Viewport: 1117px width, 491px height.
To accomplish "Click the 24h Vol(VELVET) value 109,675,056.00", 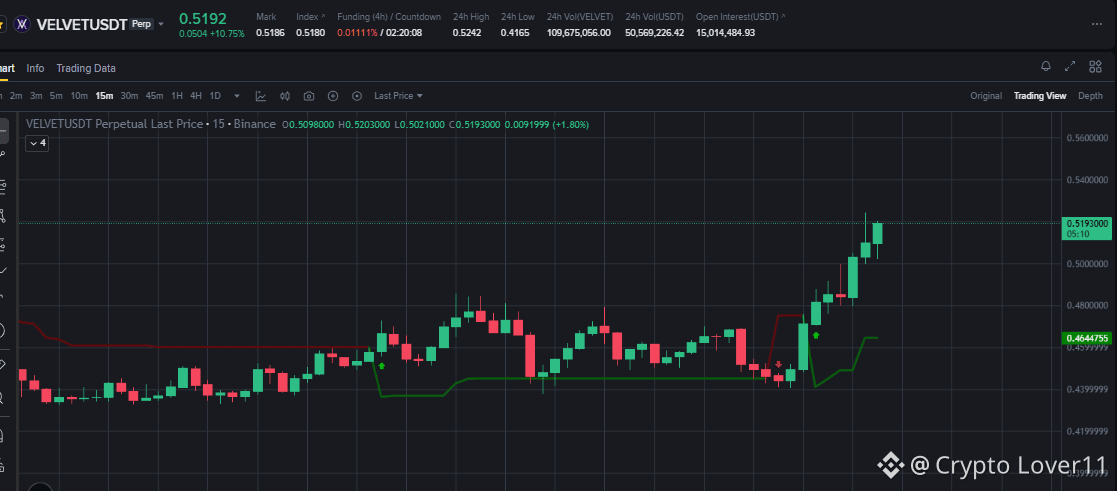I will pyautogui.click(x=578, y=32).
